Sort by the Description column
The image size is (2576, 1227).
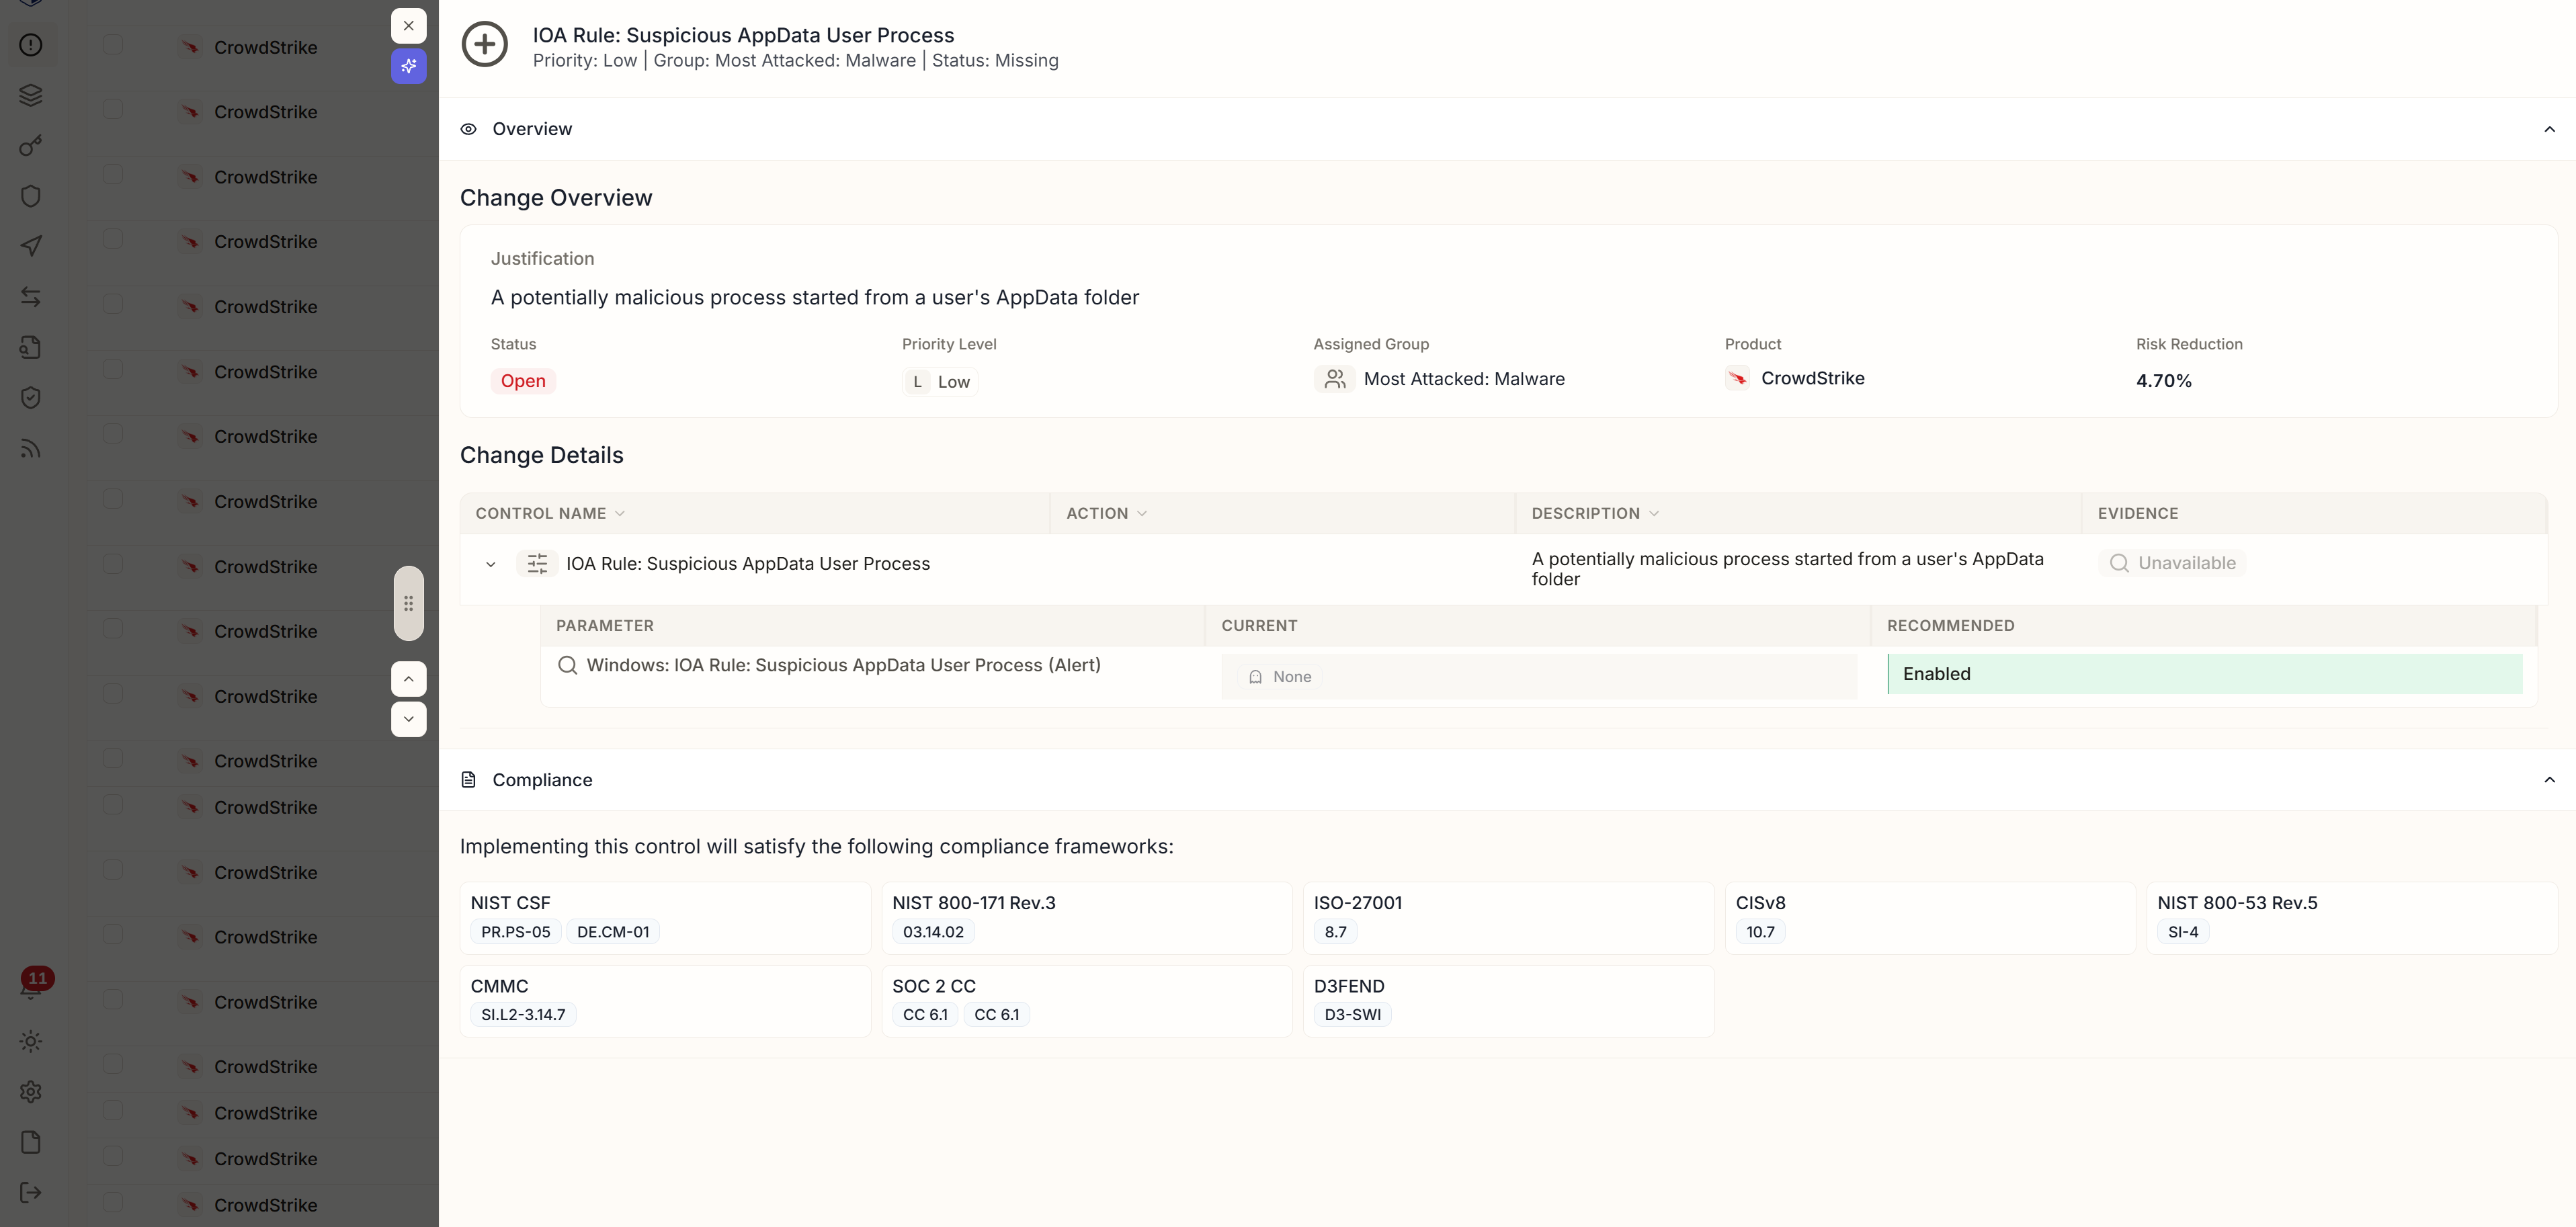(x=1595, y=513)
